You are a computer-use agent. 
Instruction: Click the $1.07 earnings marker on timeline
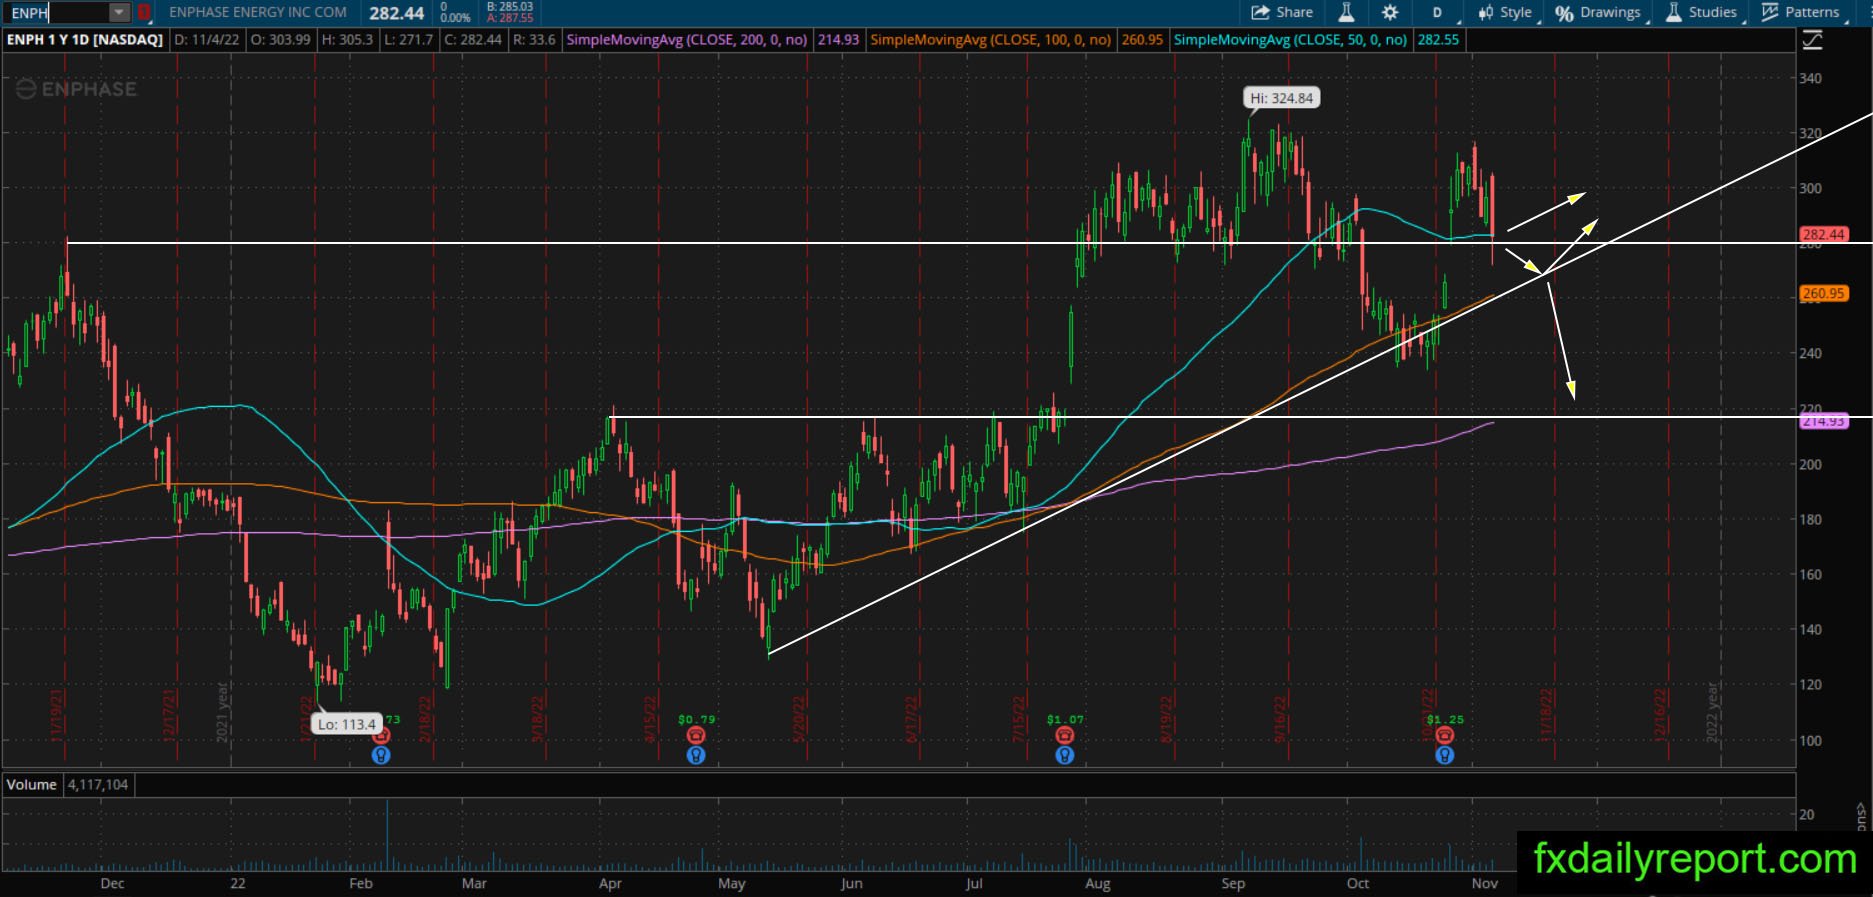click(1065, 719)
